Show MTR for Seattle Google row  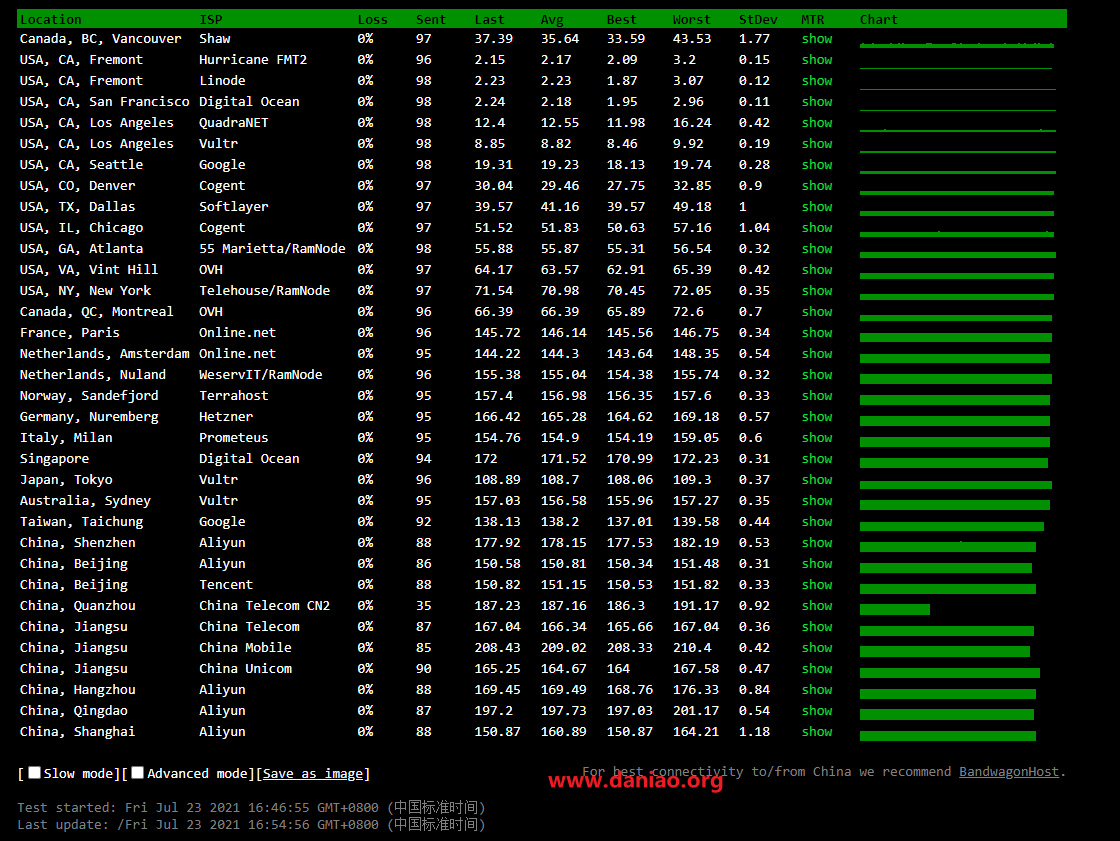pyautogui.click(x=816, y=165)
